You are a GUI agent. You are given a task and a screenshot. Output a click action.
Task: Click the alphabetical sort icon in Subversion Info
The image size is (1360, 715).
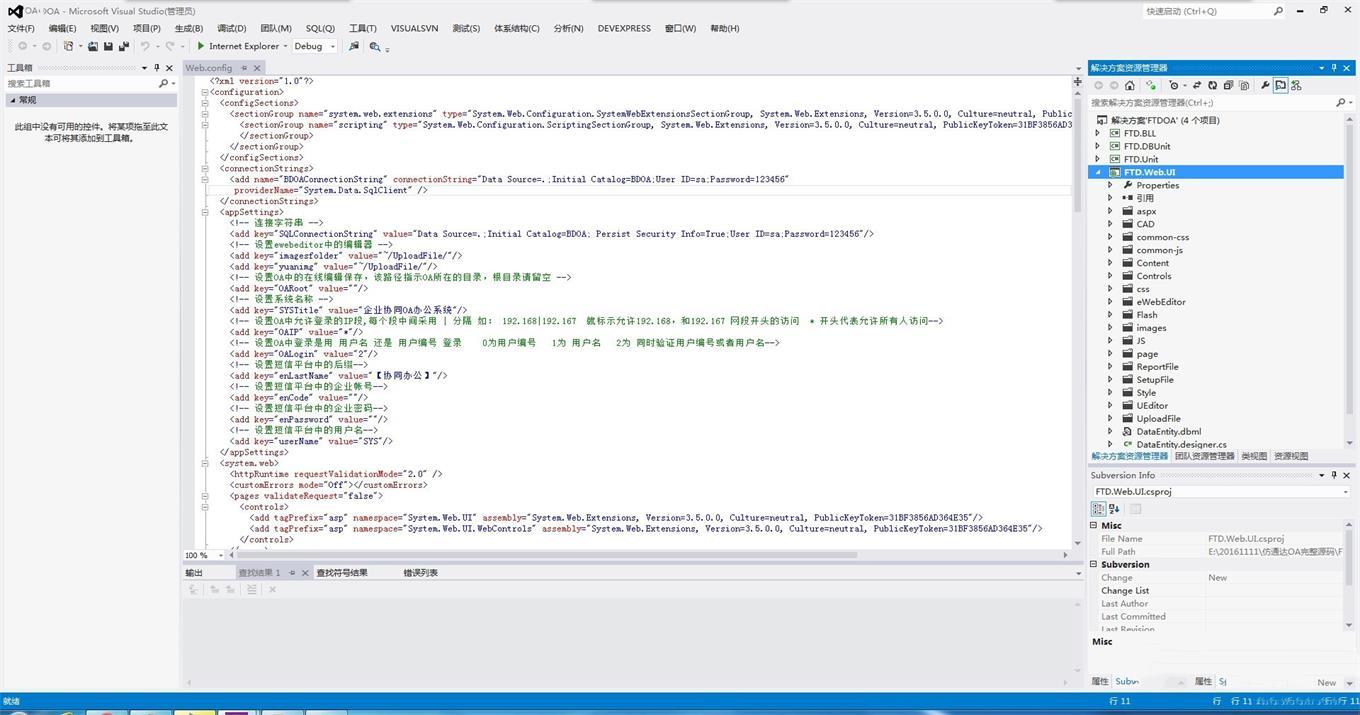1114,509
